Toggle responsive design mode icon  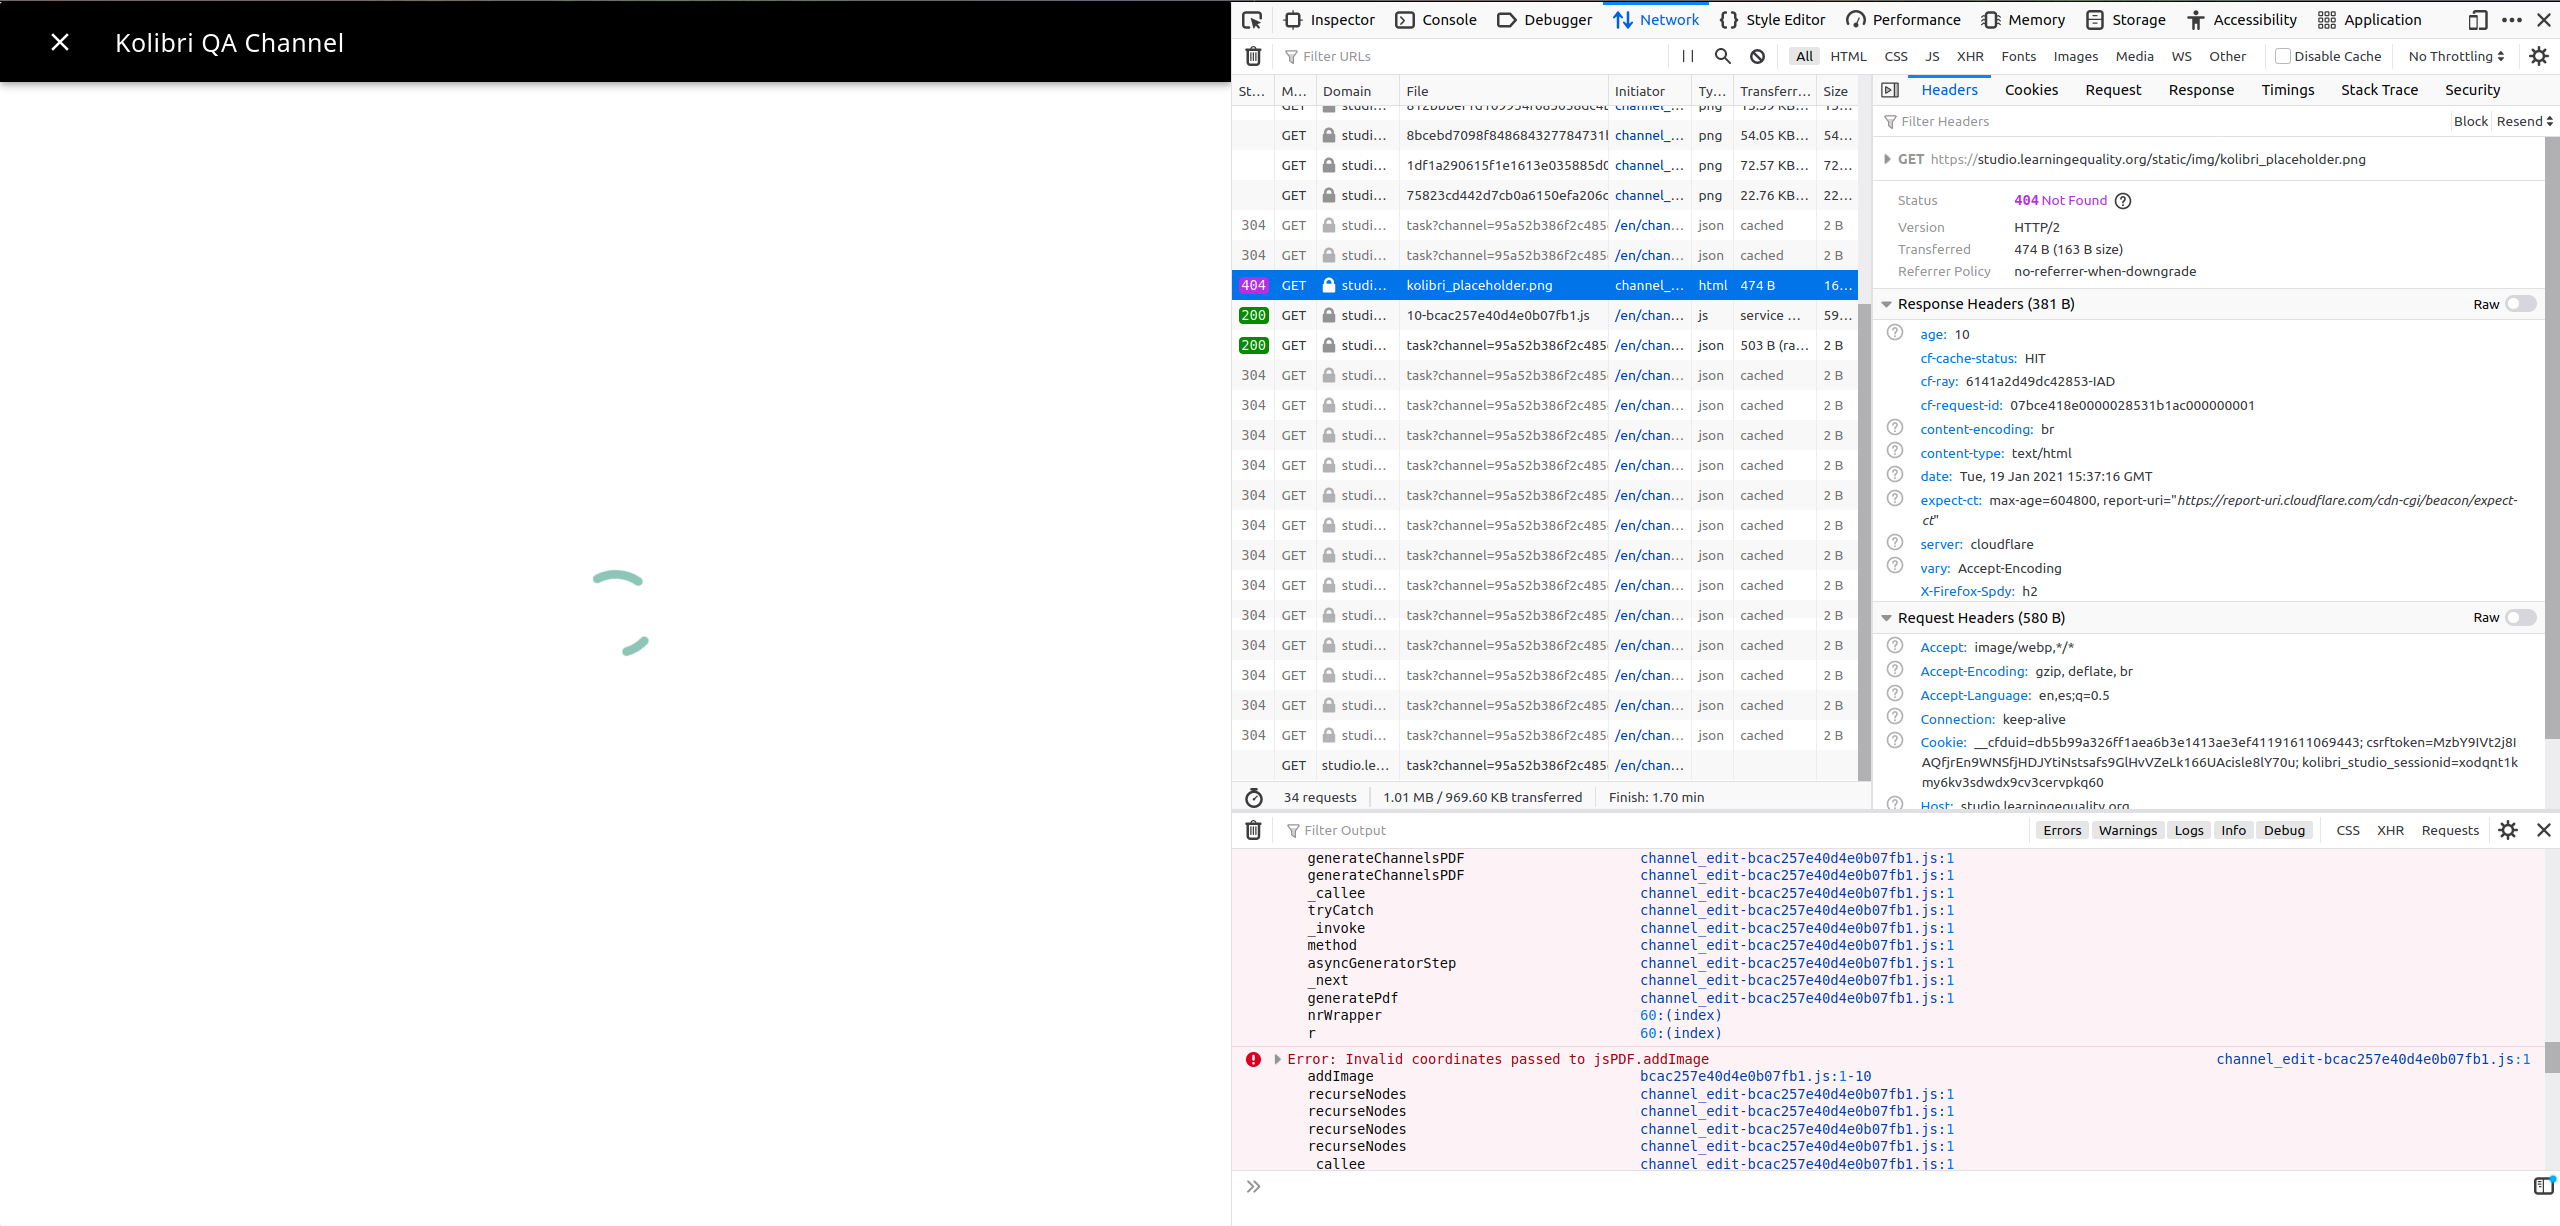pos(2478,20)
